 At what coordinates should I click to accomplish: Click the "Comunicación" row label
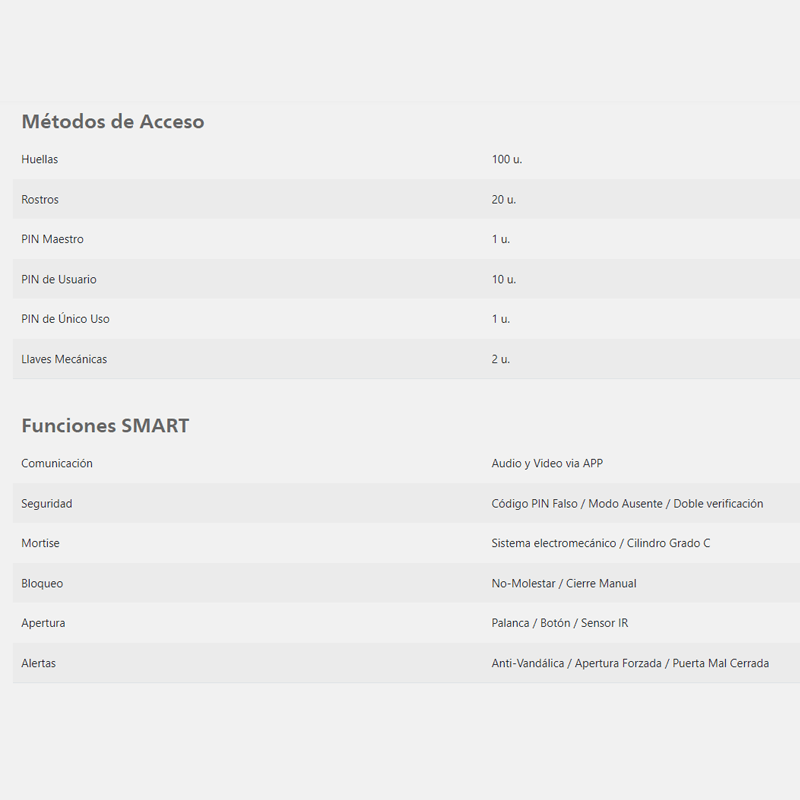[x=57, y=464]
